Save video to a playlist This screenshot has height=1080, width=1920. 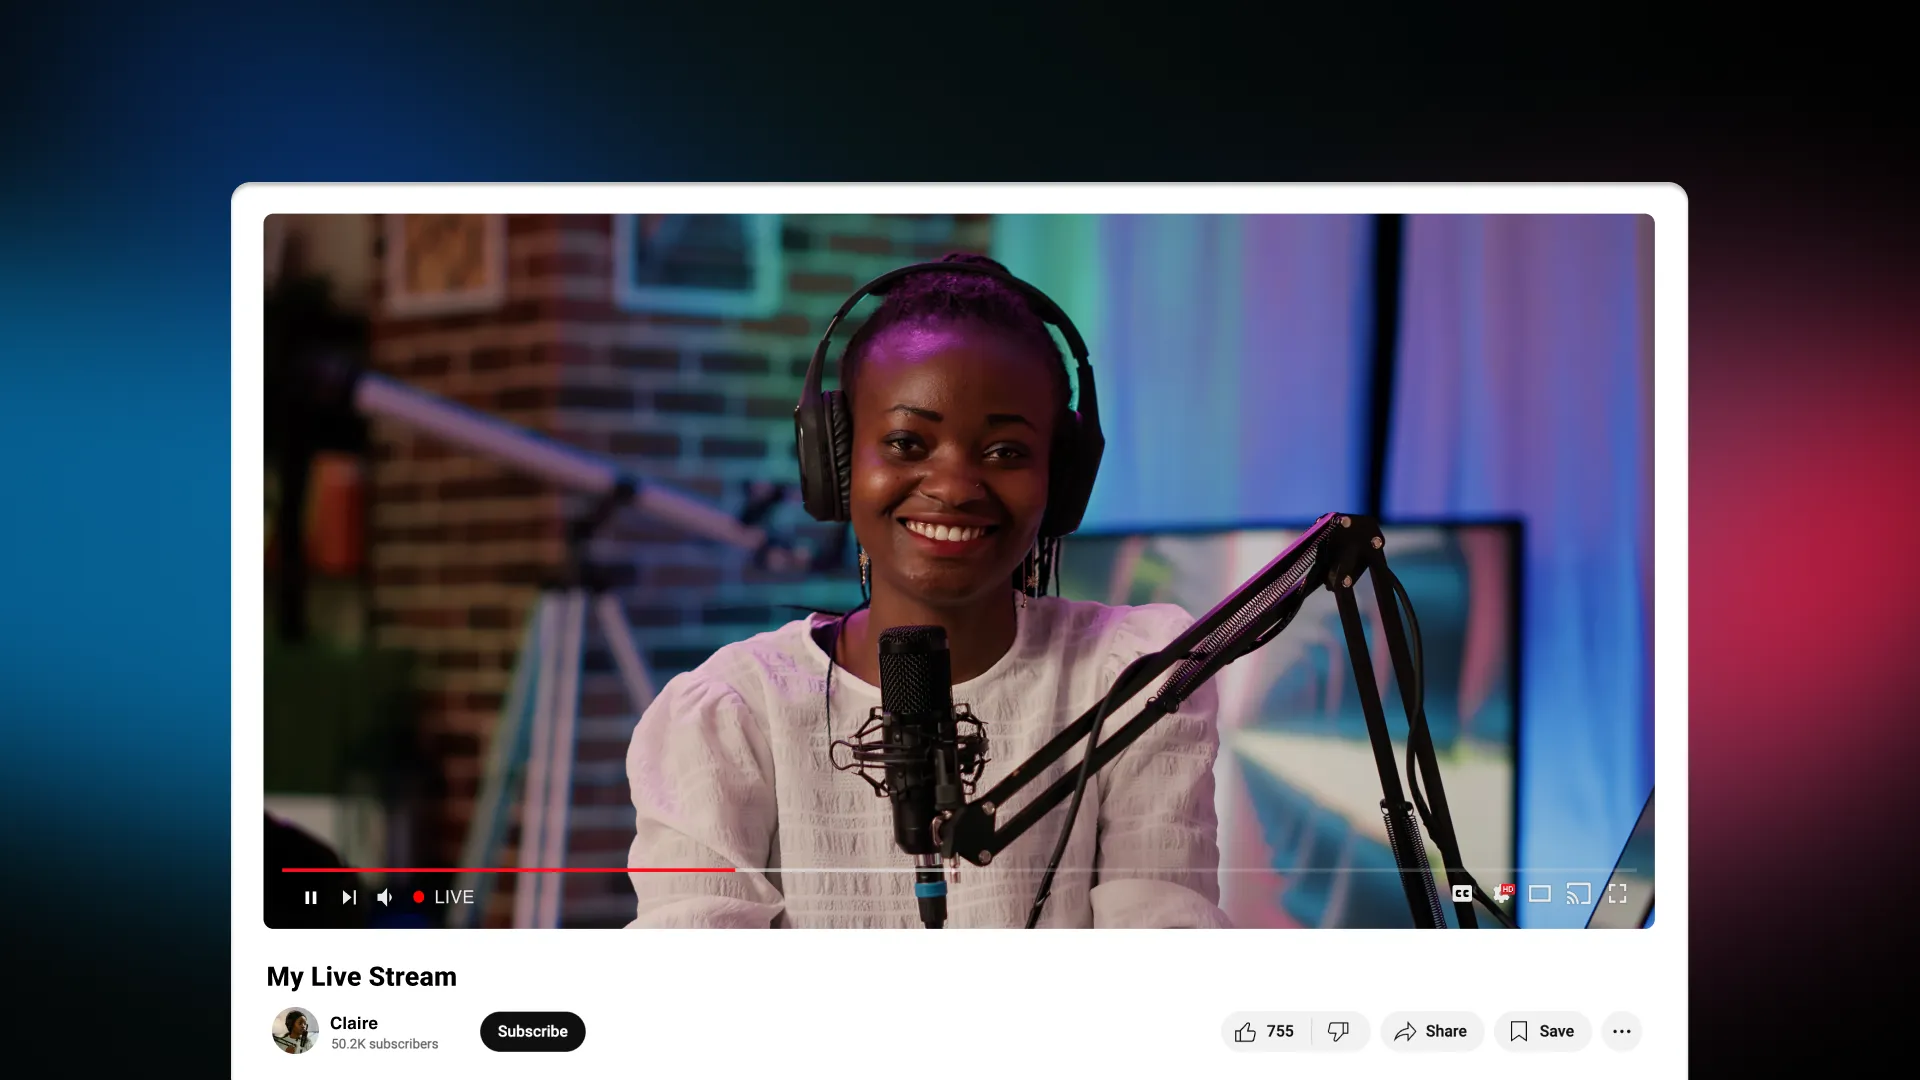pos(1542,1031)
